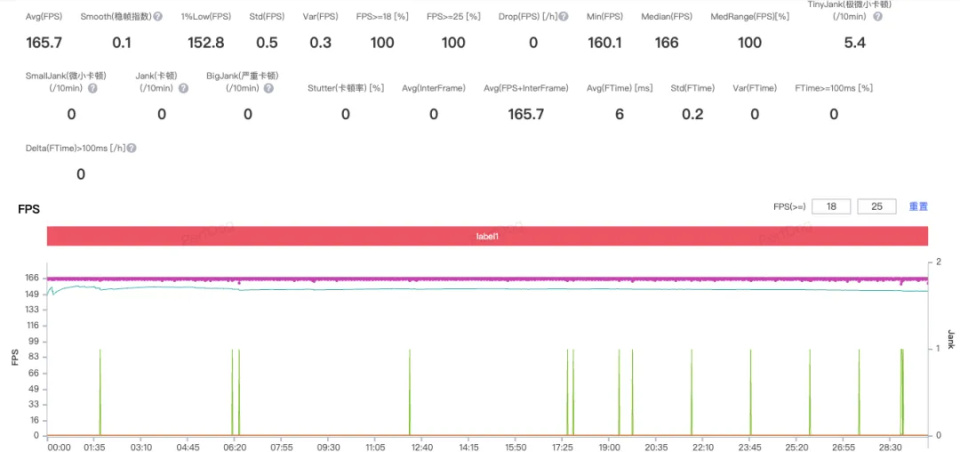Open help icon beside SmallJank (/10min)
This screenshot has width=960, height=452.
(x=92, y=88)
